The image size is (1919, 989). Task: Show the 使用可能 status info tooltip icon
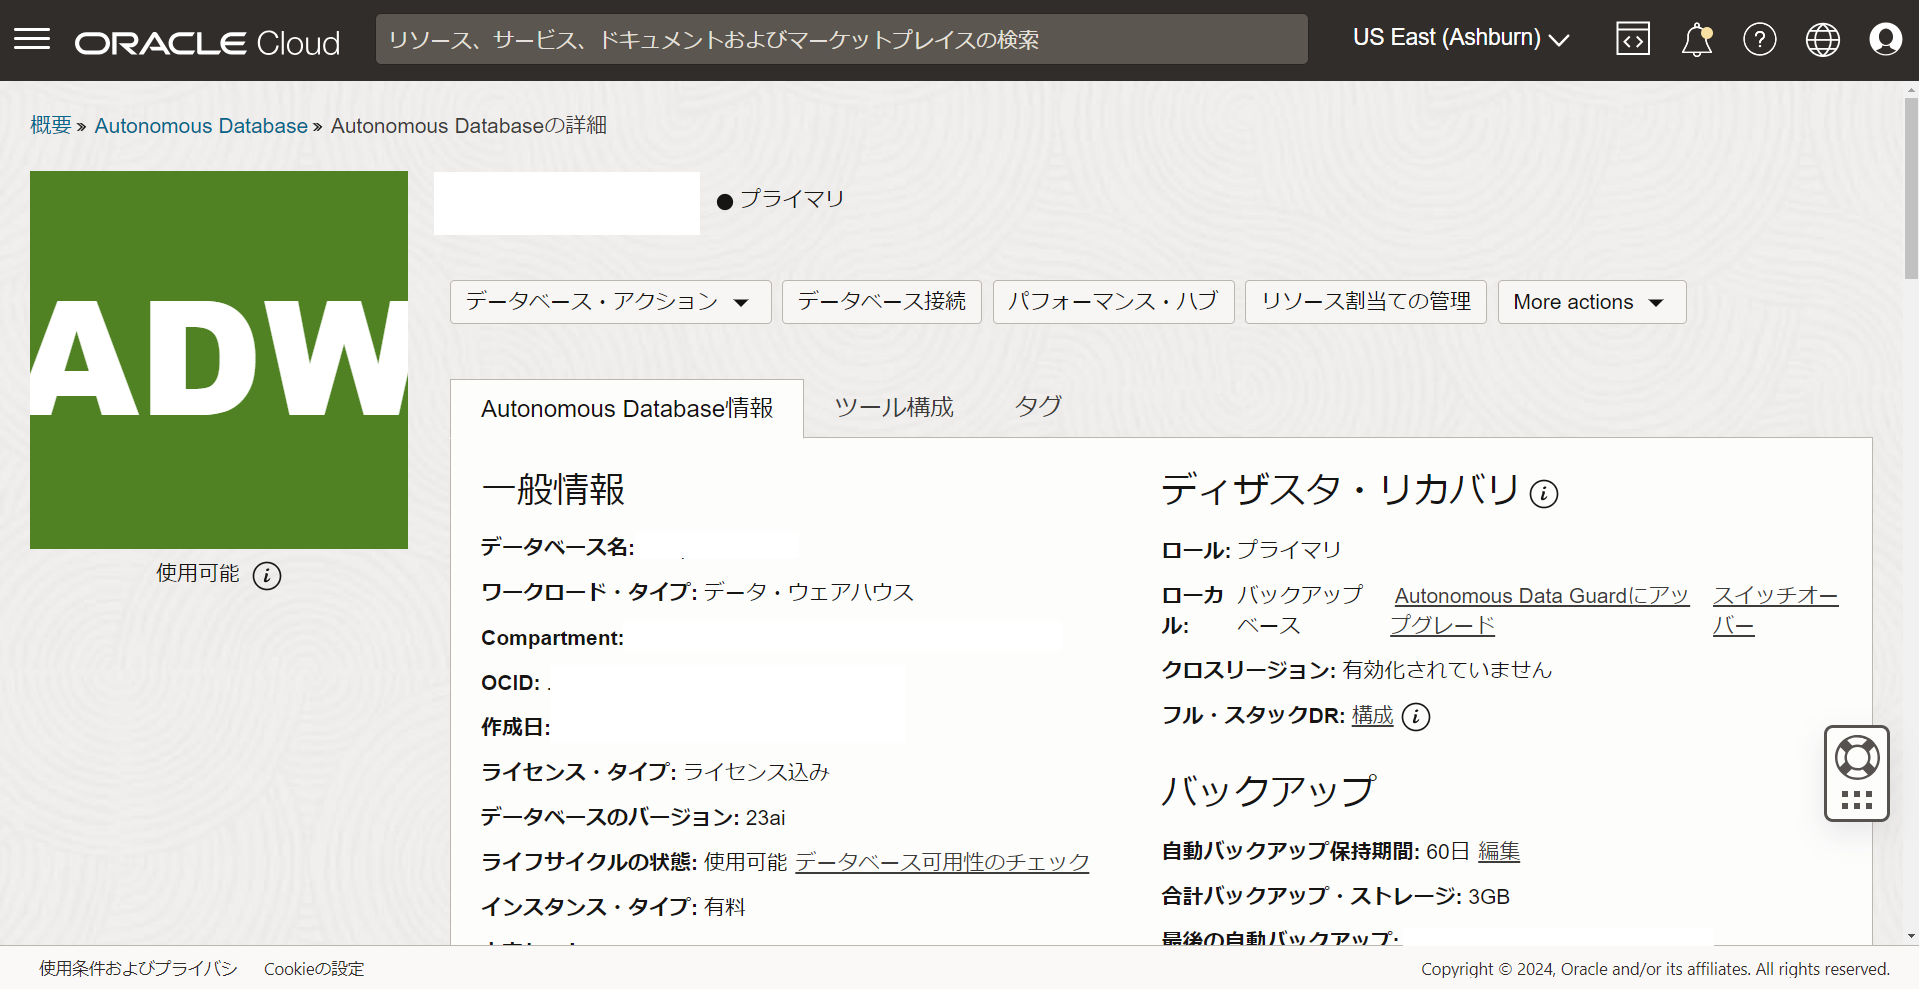pyautogui.click(x=266, y=576)
